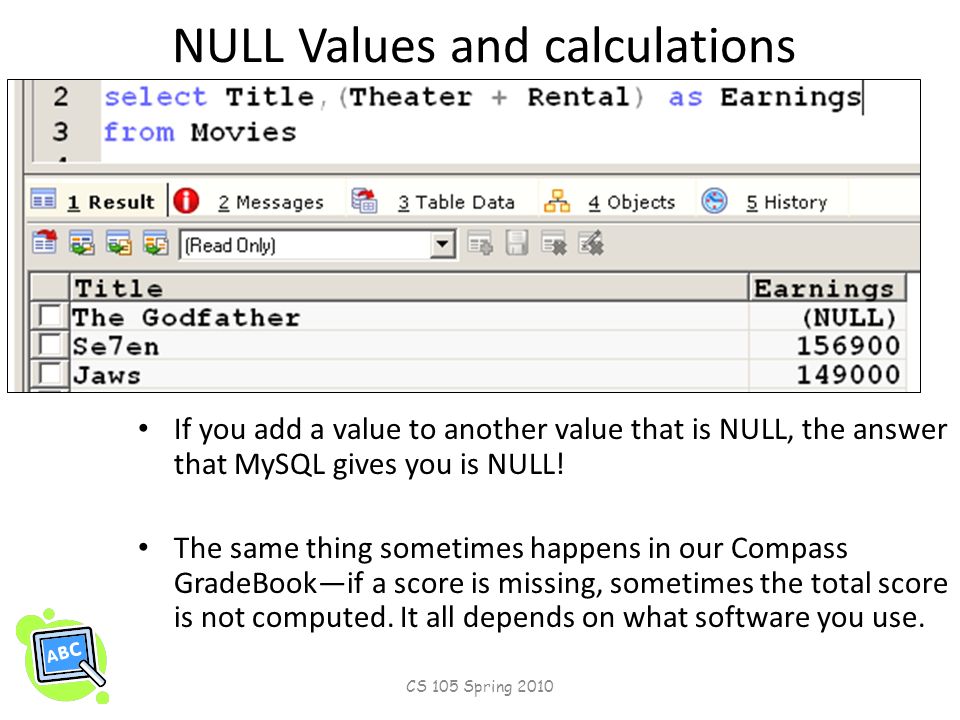Screen dimensions: 960x720
Task: Click the red info icon beside Messages
Action: click(x=186, y=201)
